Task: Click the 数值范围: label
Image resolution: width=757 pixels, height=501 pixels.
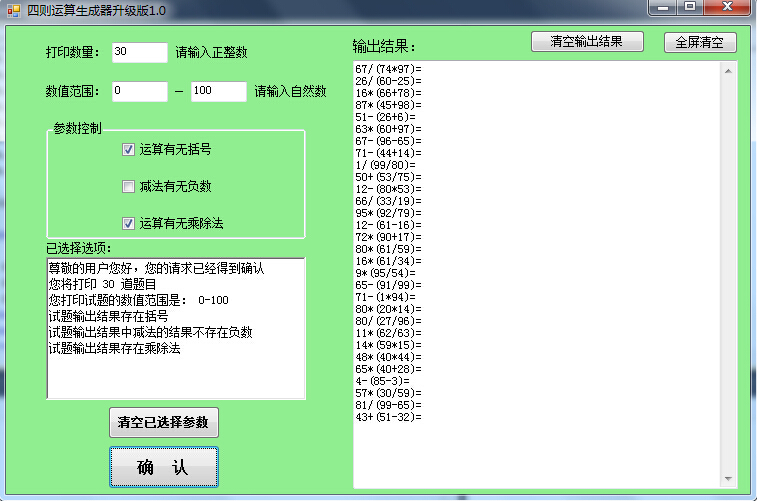Action: tap(73, 91)
